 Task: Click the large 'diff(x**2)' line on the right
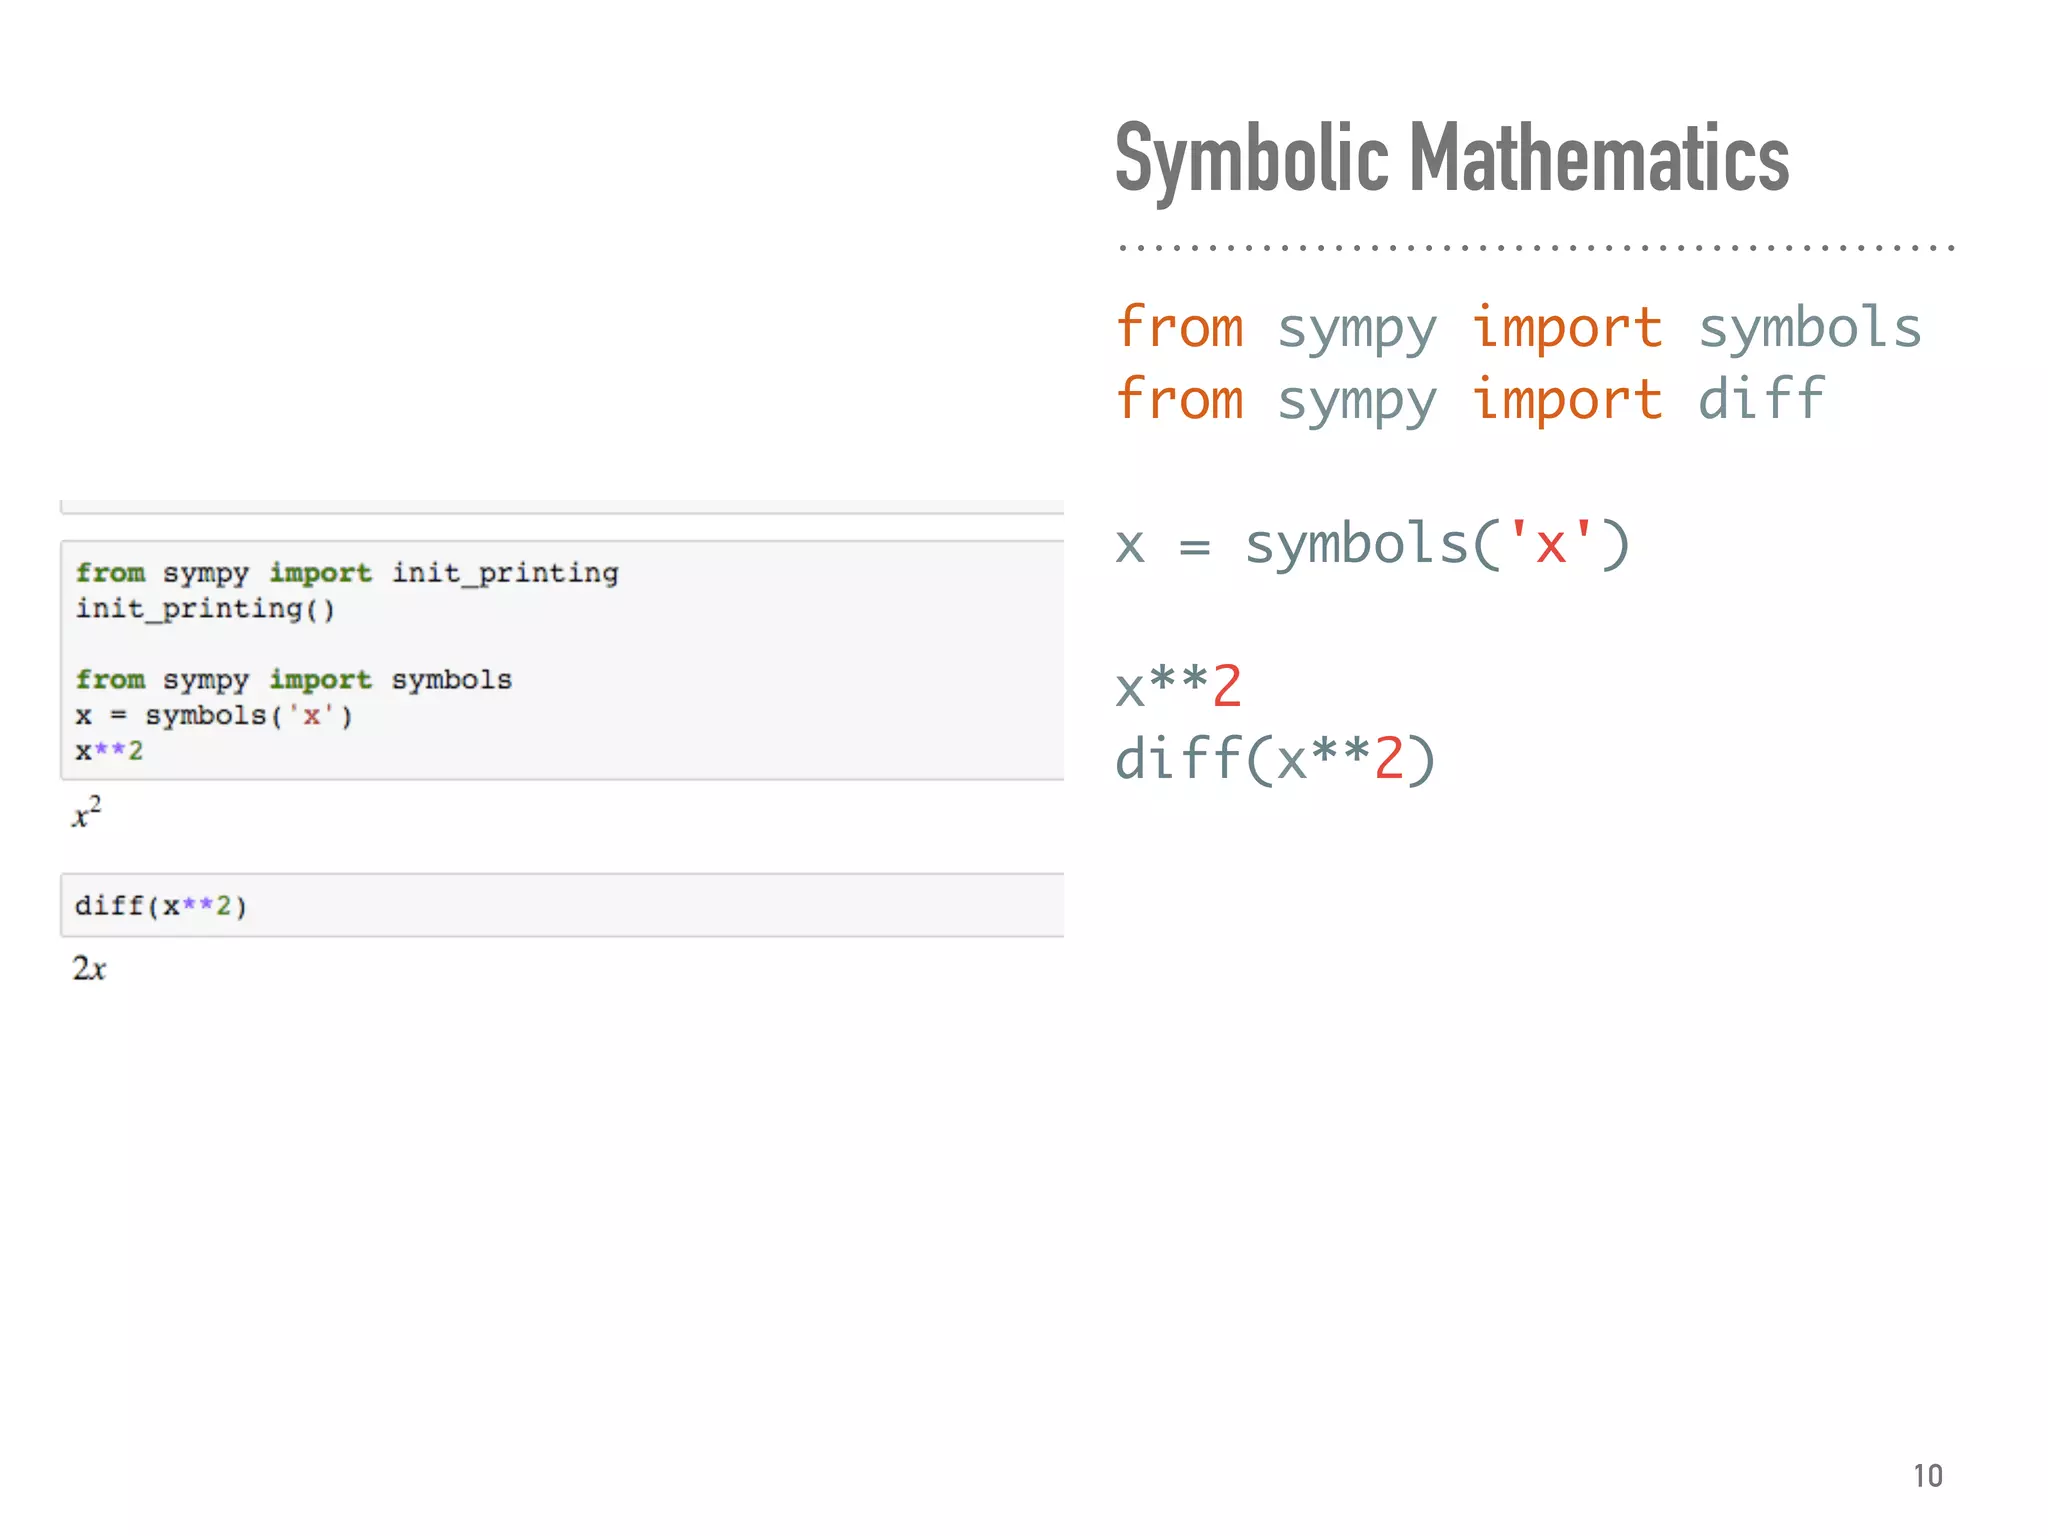(1276, 759)
